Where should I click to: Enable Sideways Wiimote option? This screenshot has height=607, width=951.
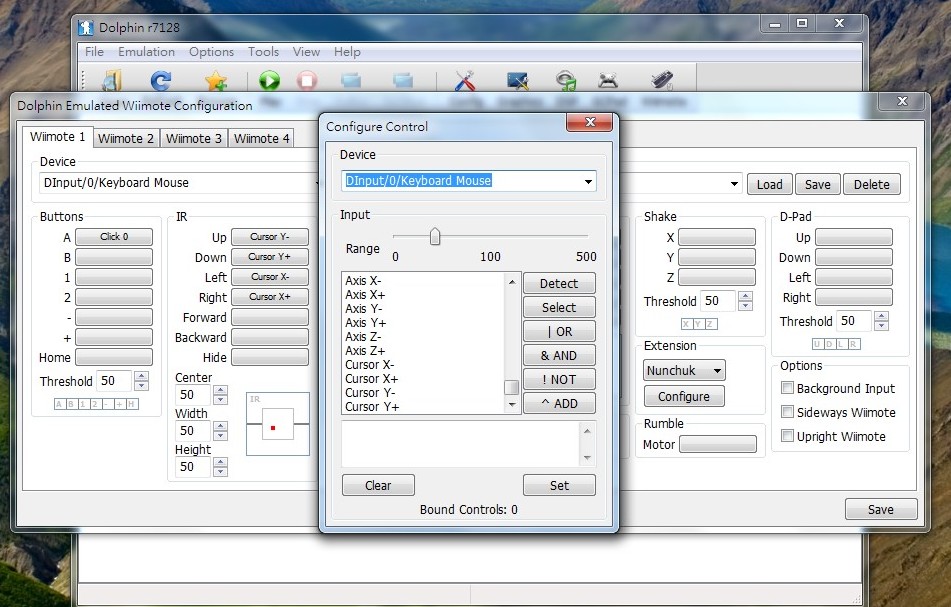[x=787, y=412]
